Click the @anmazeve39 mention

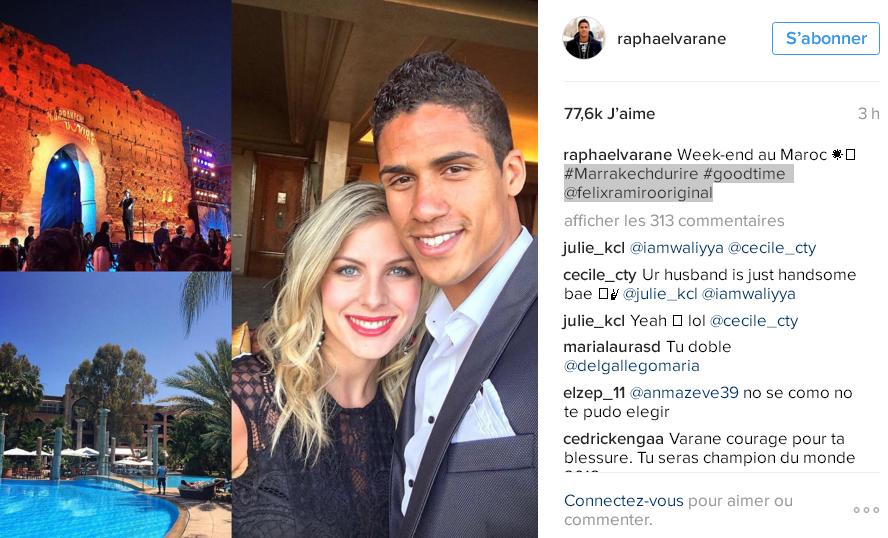(684, 393)
